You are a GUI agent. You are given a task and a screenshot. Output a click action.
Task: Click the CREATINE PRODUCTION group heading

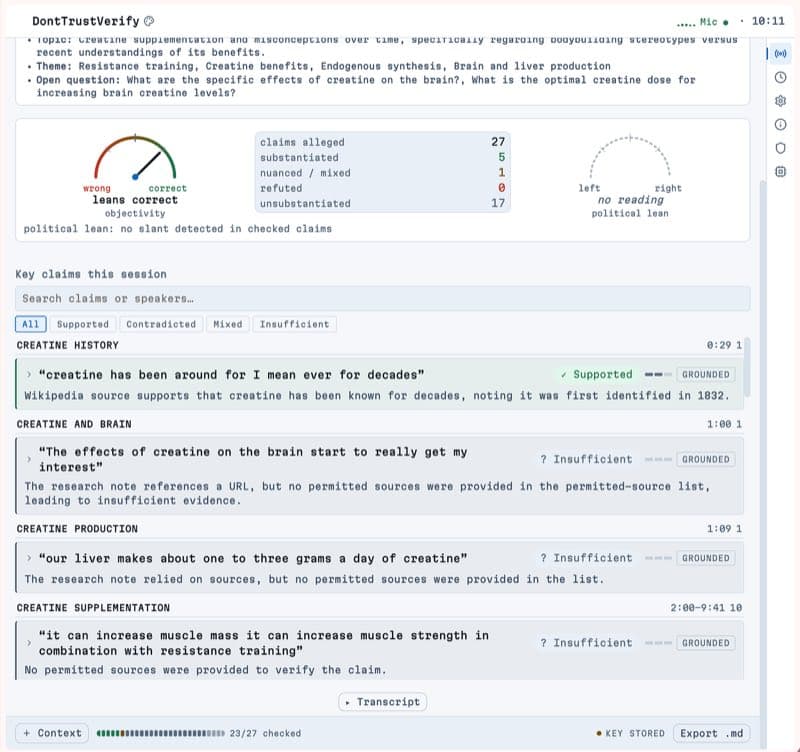tap(77, 529)
